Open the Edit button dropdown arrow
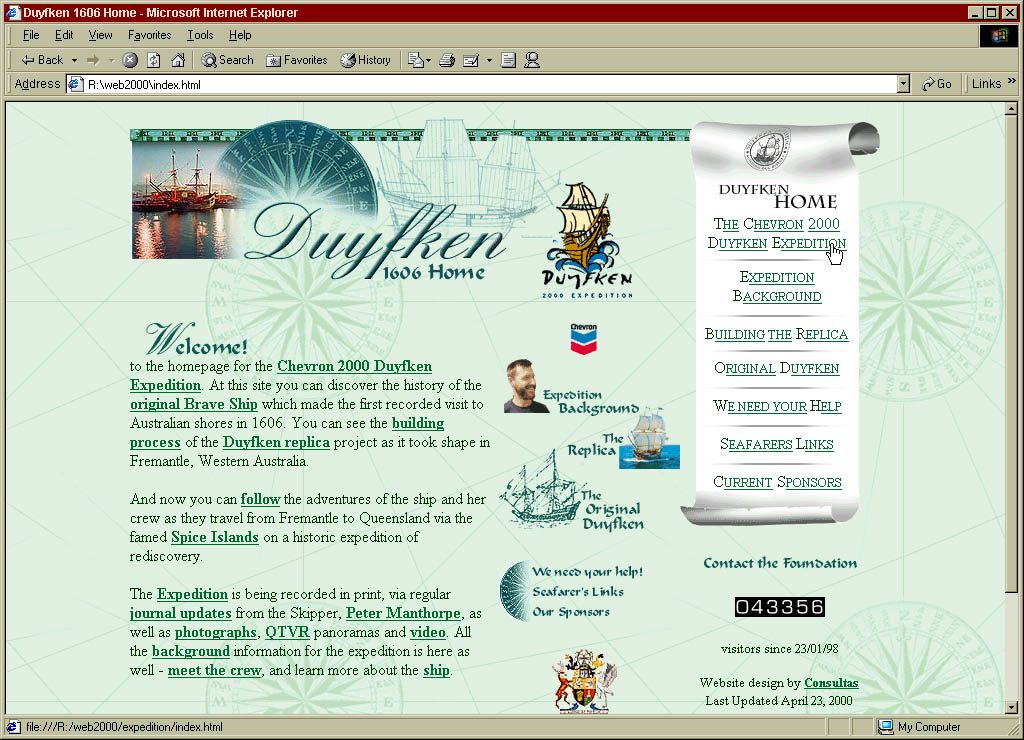Image resolution: width=1024 pixels, height=740 pixels. pos(489,61)
